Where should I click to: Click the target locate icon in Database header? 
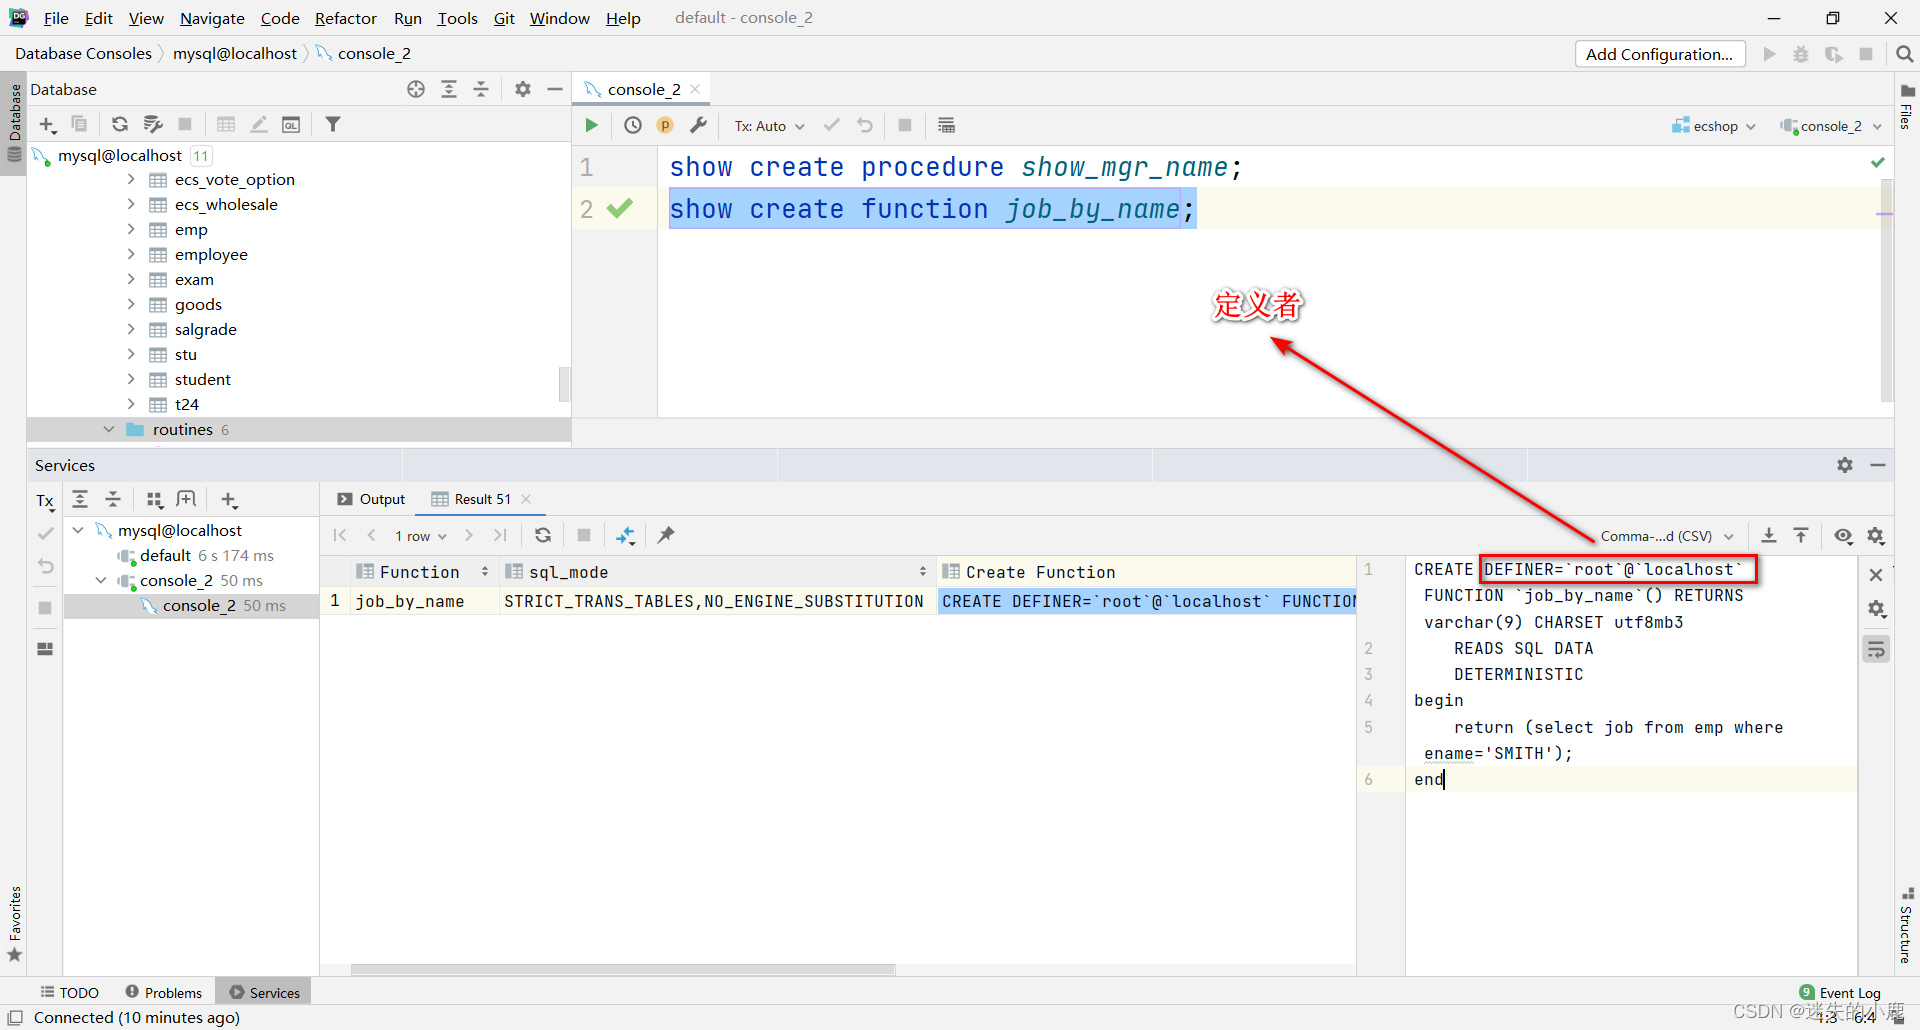(416, 89)
